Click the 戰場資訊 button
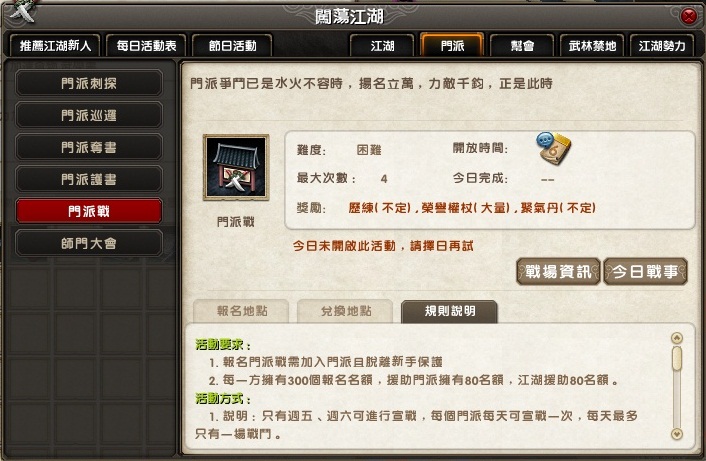The width and height of the screenshot is (706, 461). pos(558,271)
